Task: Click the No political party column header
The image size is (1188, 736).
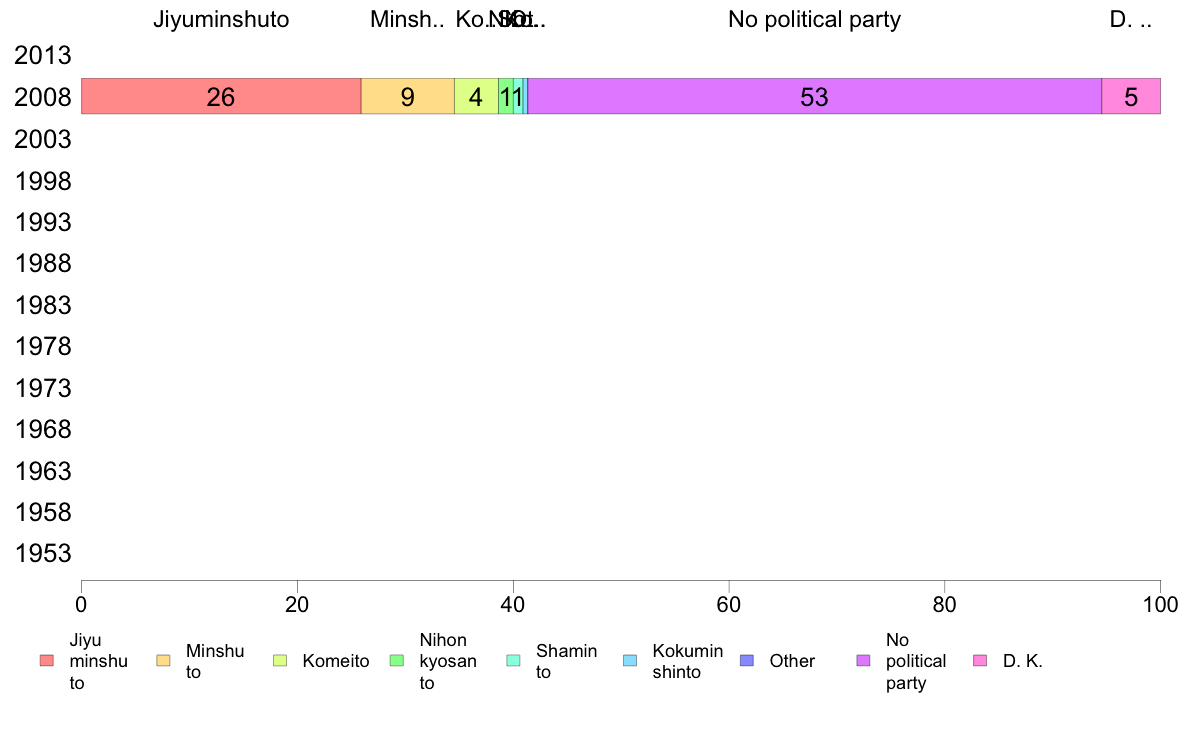Action: (x=814, y=20)
